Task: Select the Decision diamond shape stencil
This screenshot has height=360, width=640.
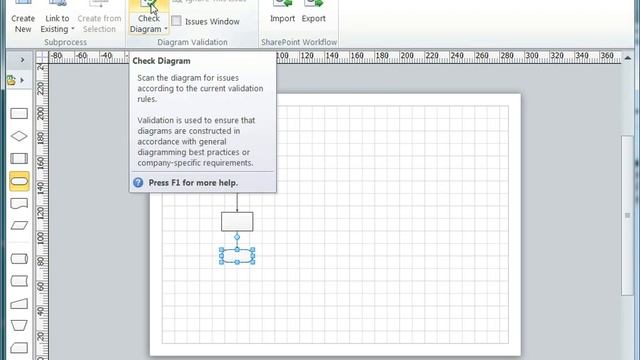Action: [x=19, y=136]
